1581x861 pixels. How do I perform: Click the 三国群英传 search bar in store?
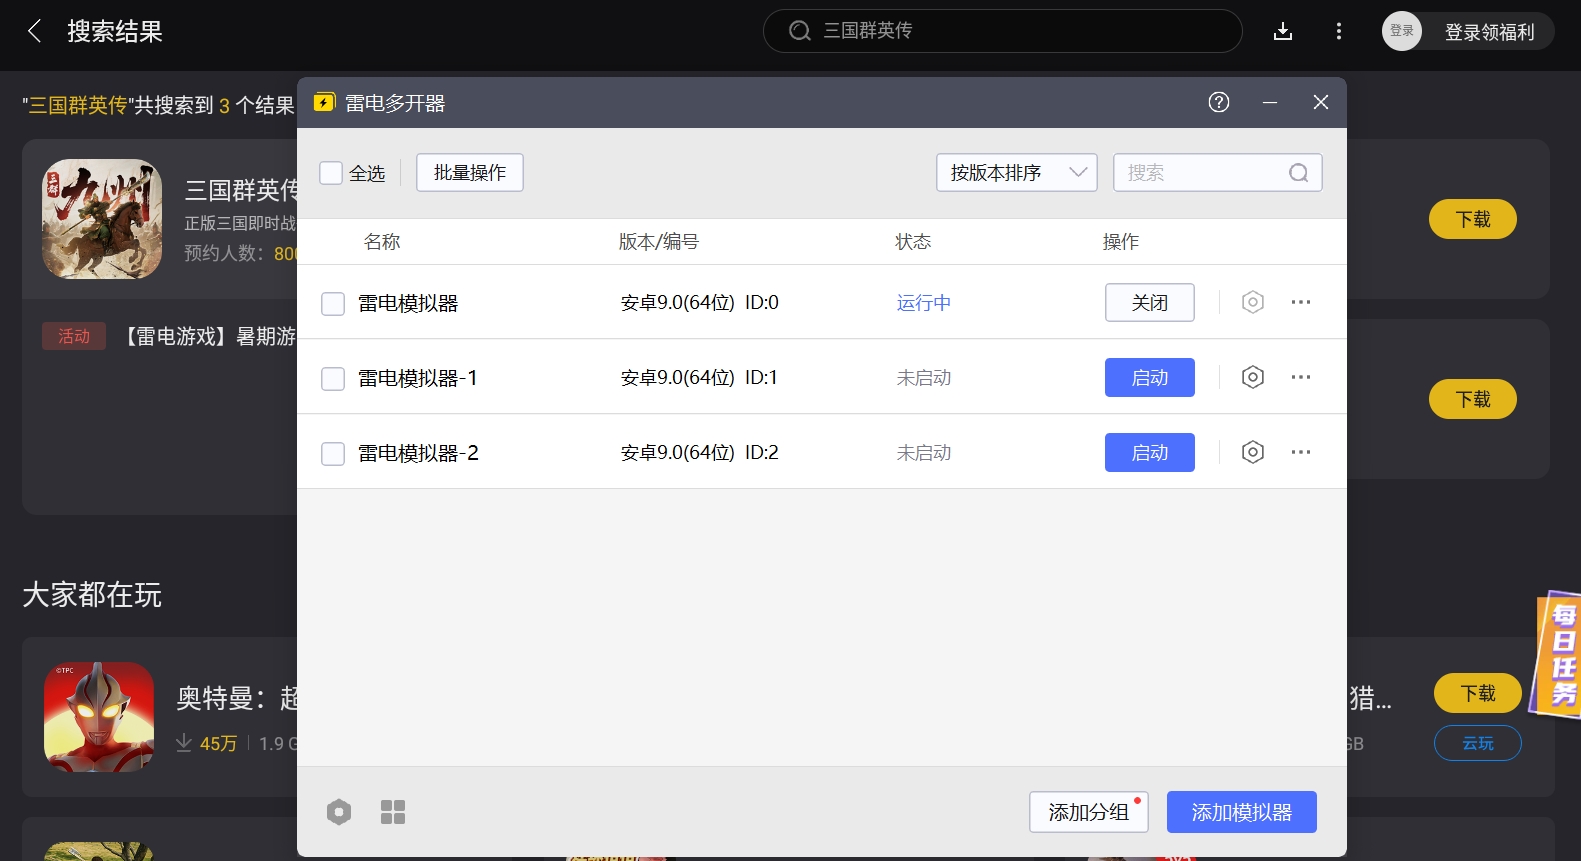(1003, 31)
